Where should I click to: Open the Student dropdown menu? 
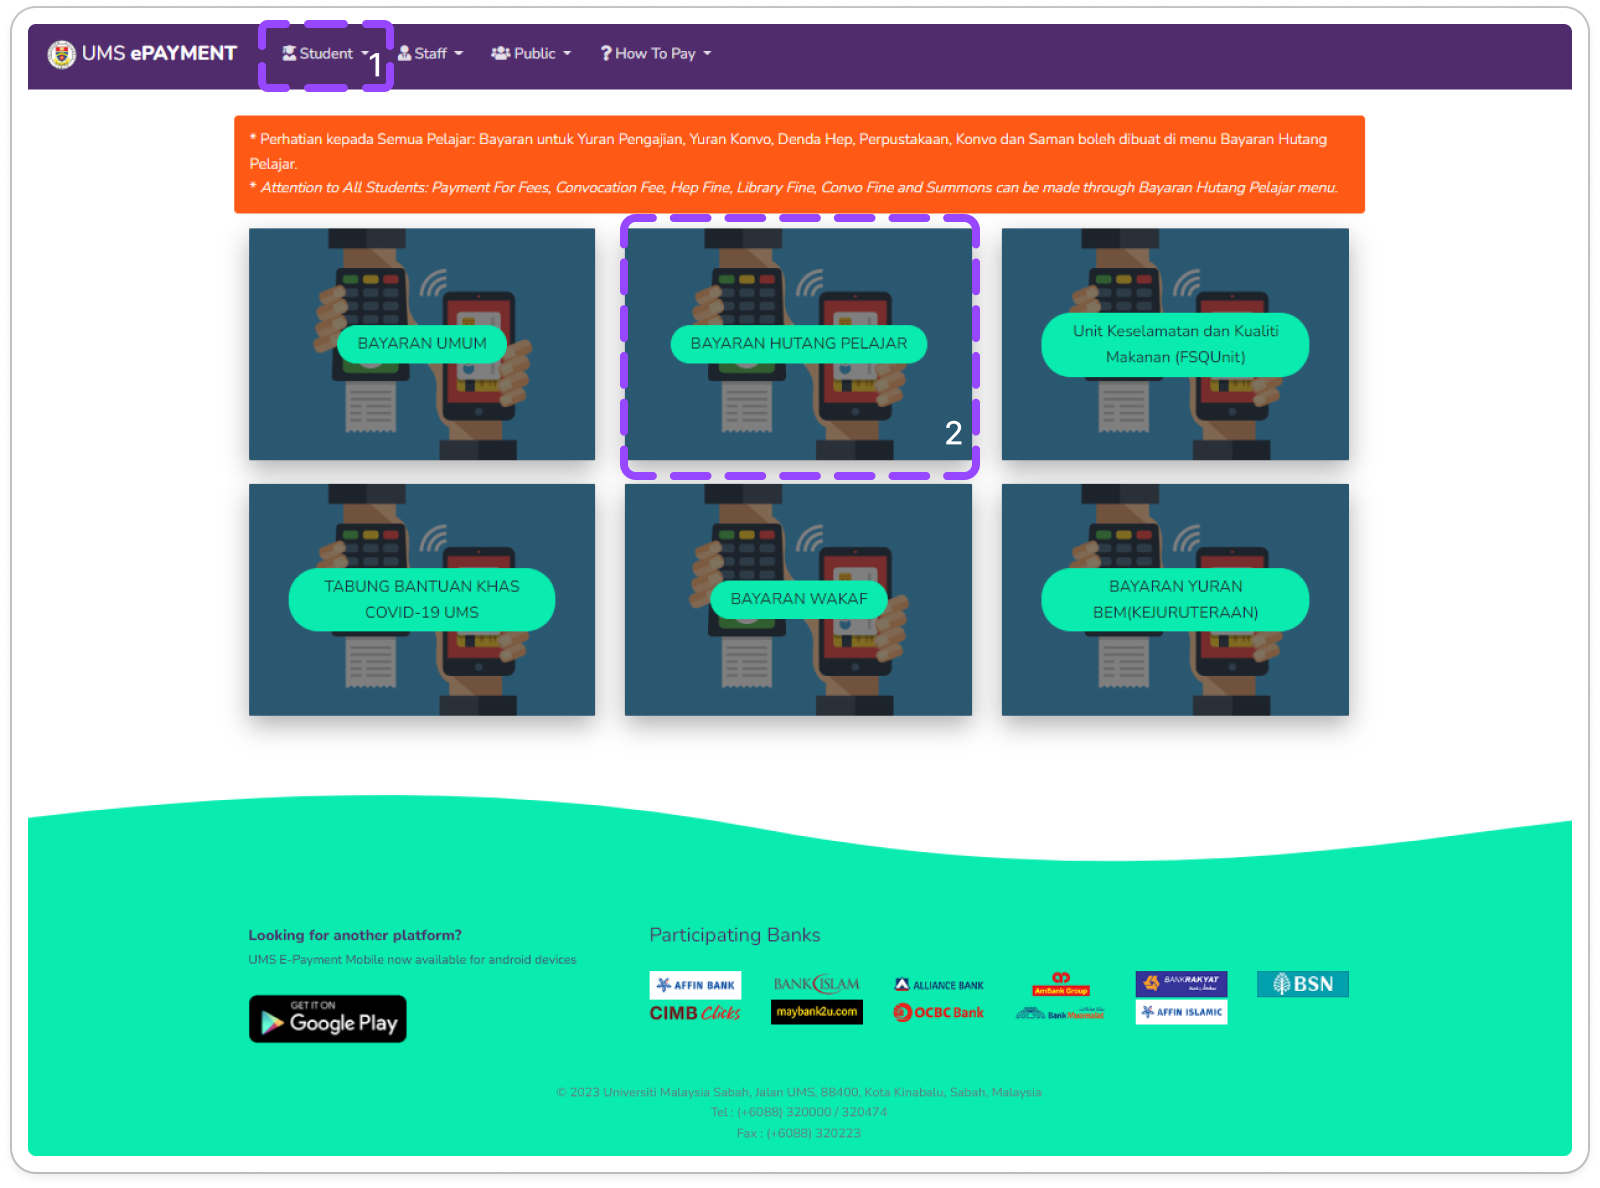click(x=325, y=54)
